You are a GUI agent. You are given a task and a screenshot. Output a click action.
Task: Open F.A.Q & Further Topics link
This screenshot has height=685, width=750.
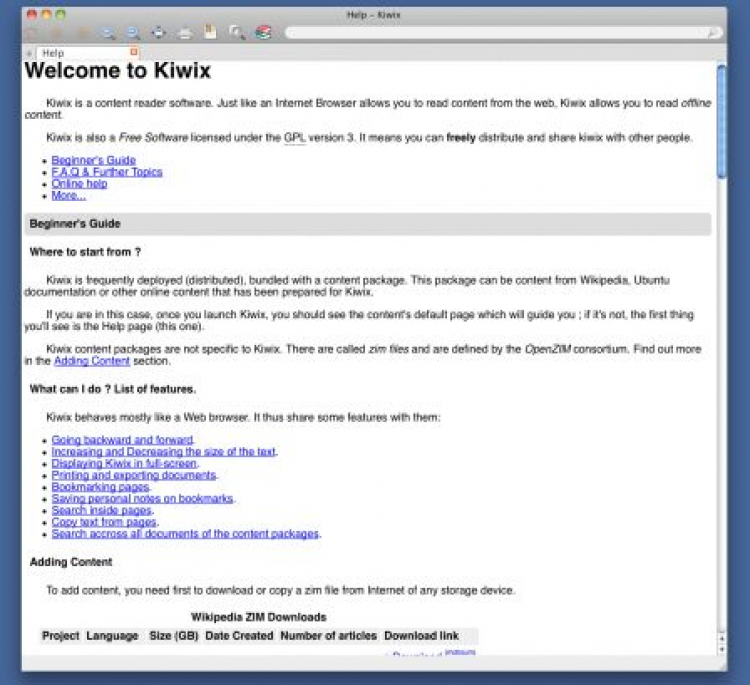[x=107, y=172]
